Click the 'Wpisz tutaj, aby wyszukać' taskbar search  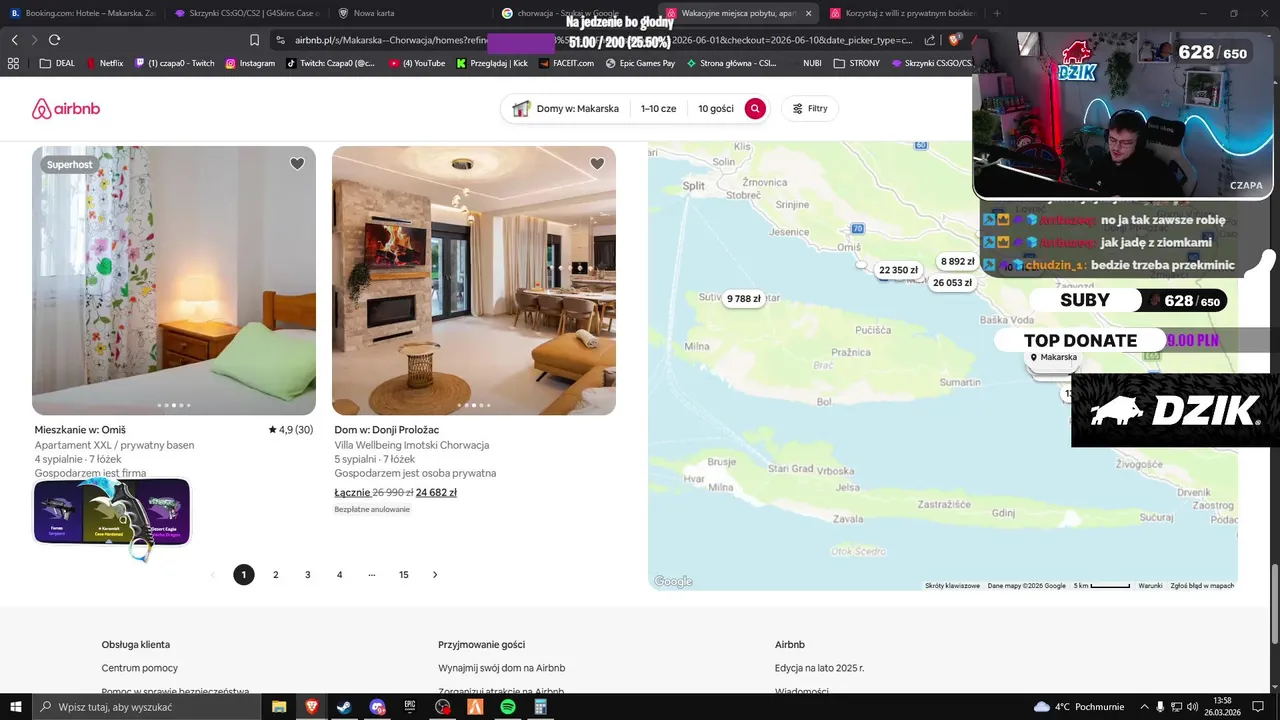146,706
